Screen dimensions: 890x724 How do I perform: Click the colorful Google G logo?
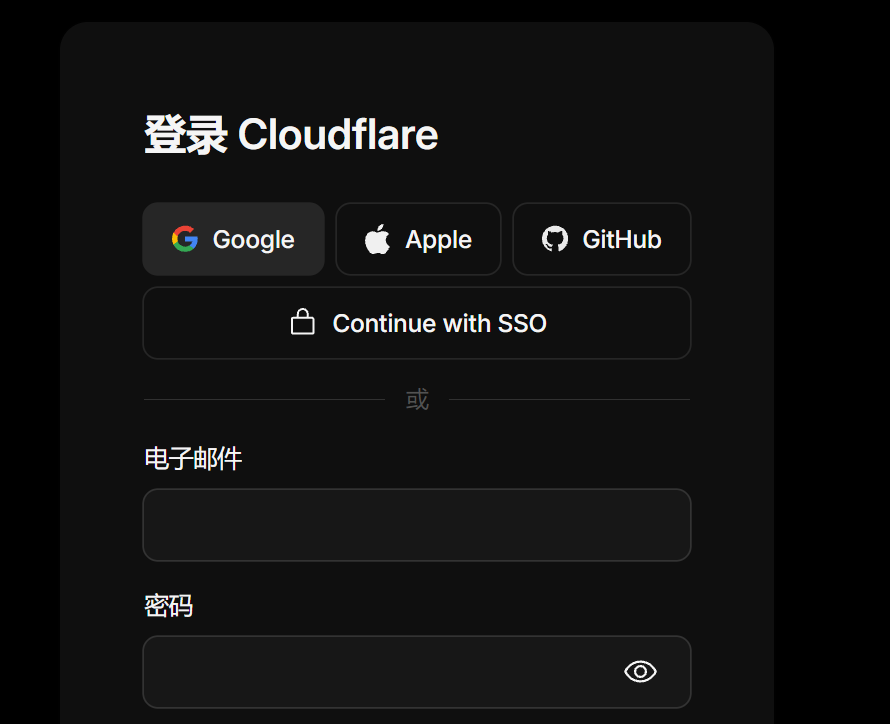pyautogui.click(x=185, y=239)
